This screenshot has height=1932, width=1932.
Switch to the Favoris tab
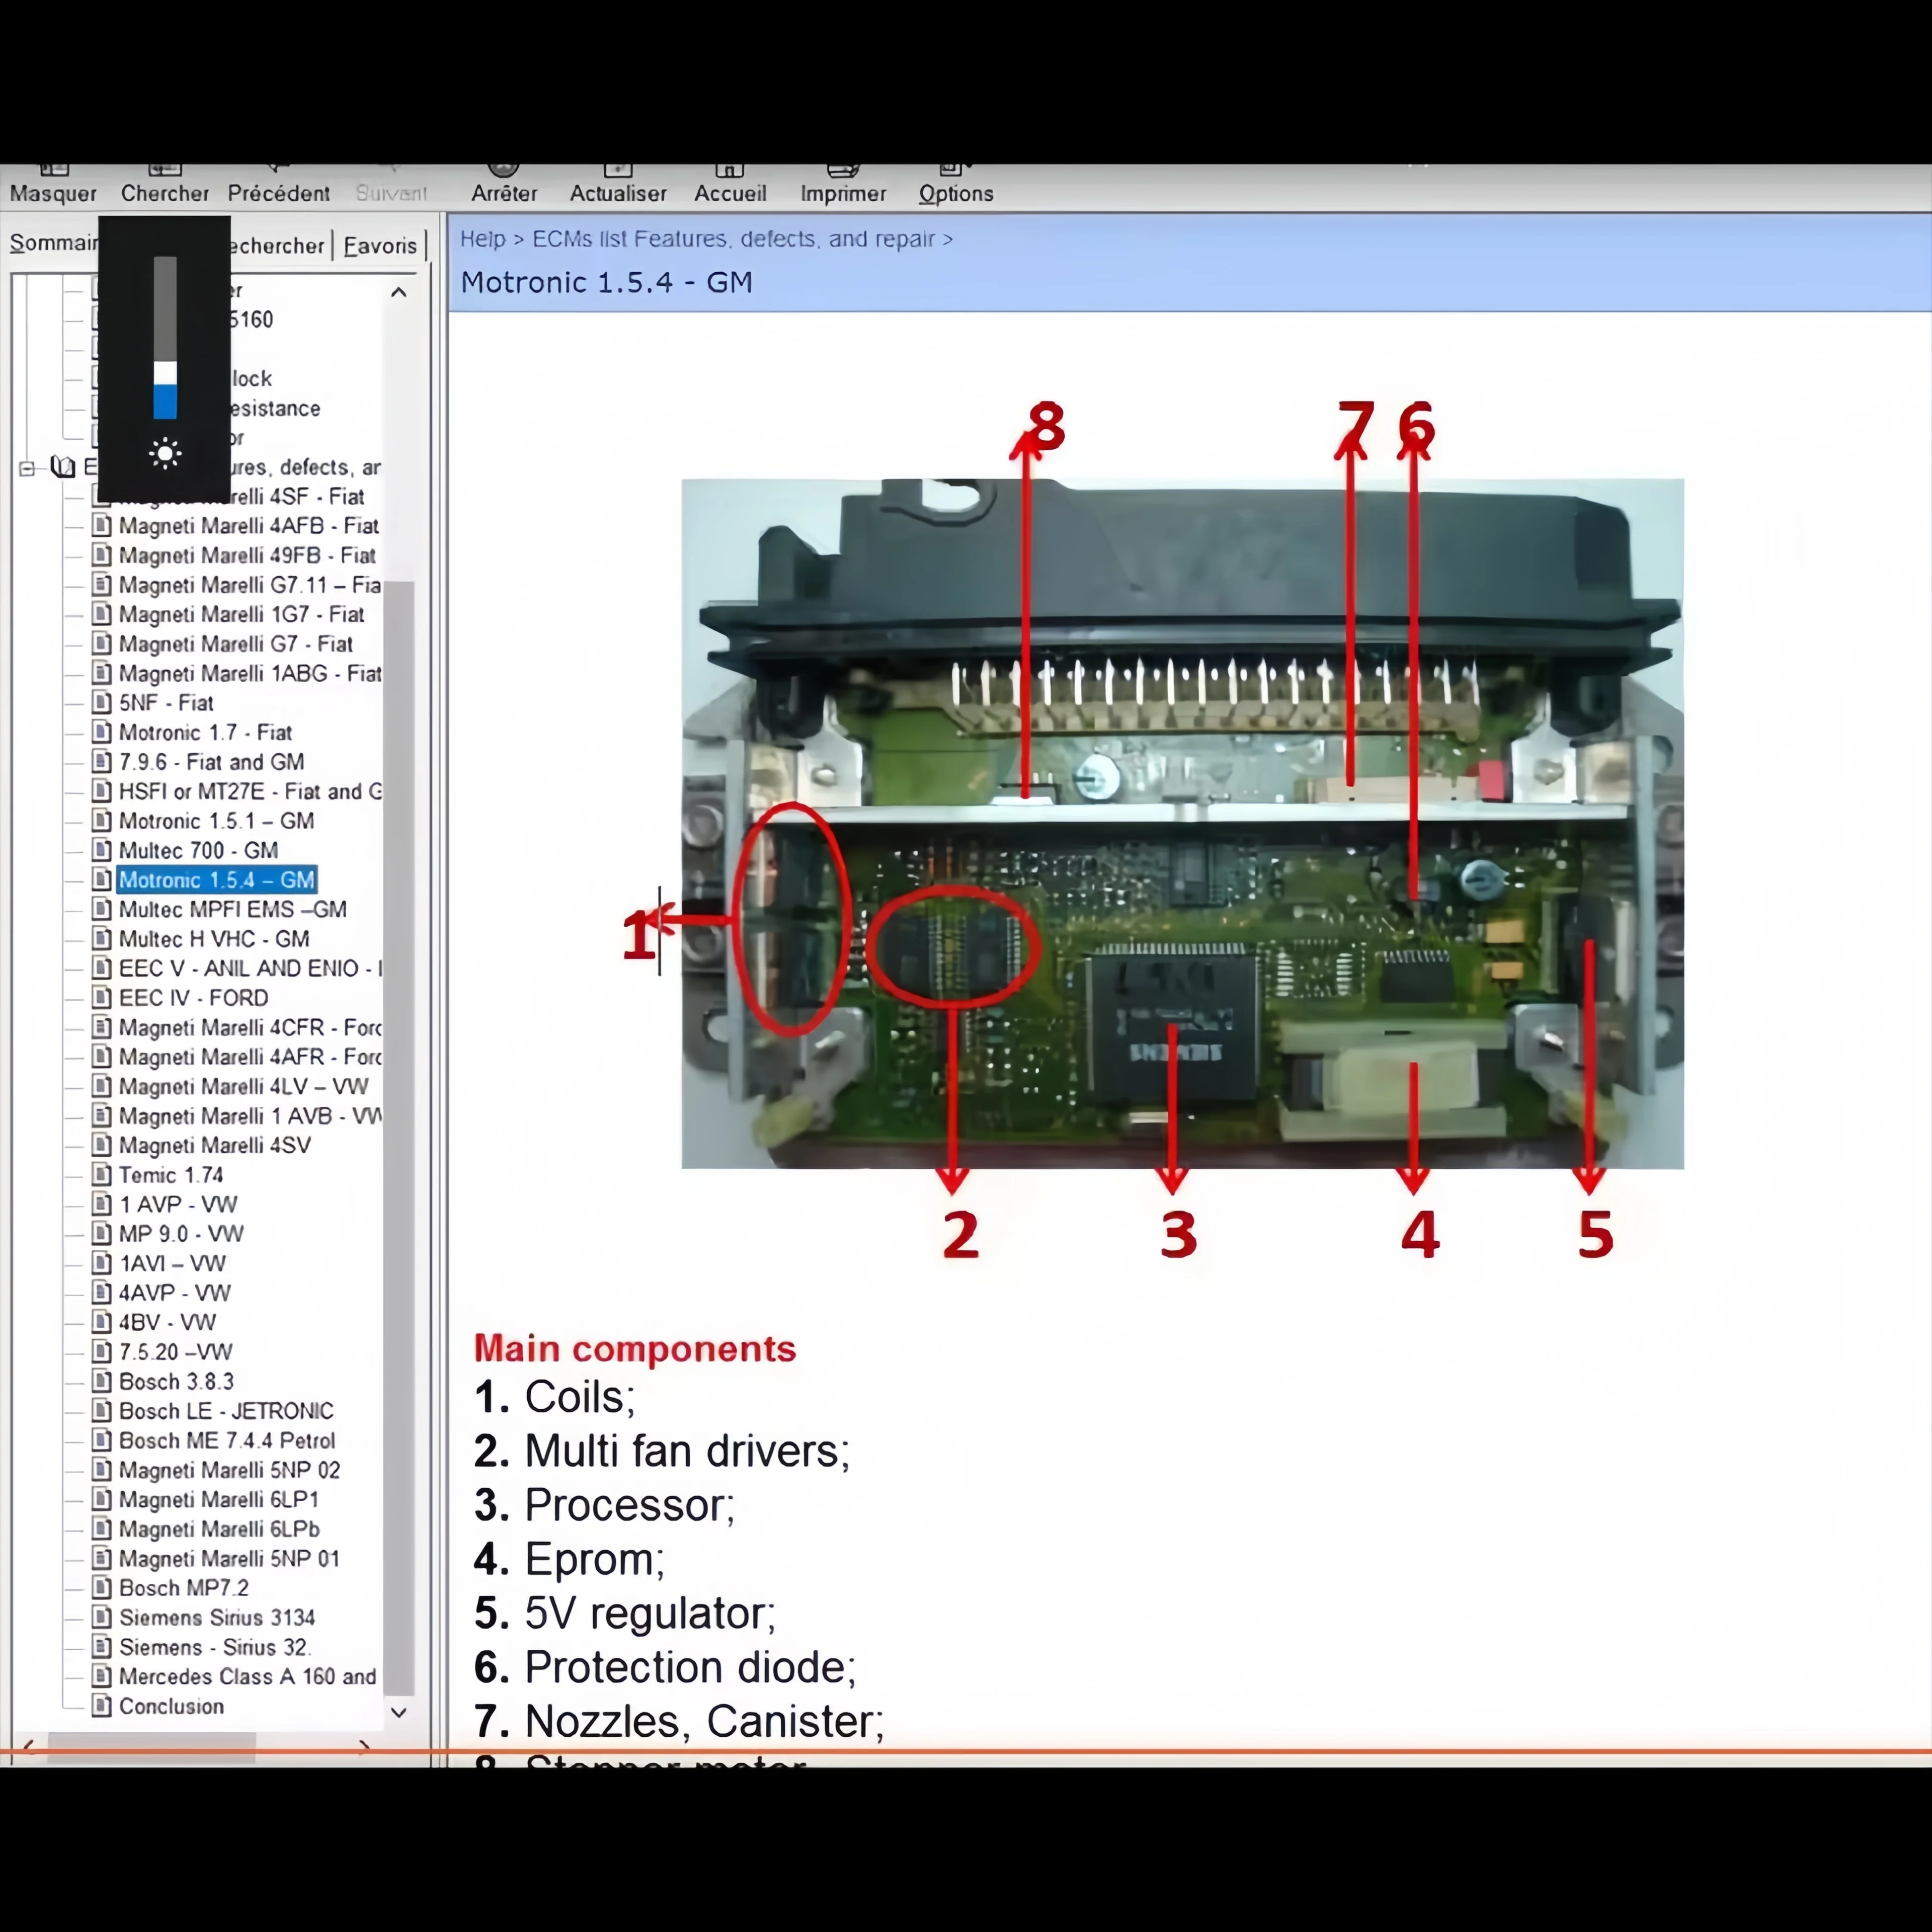pos(380,245)
